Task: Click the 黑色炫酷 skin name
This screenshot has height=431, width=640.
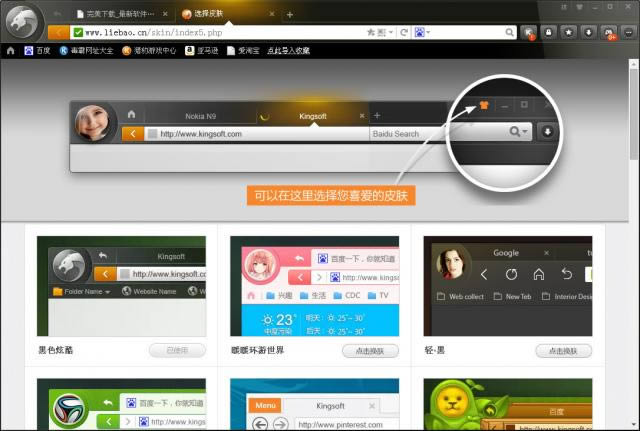Action: [56, 350]
